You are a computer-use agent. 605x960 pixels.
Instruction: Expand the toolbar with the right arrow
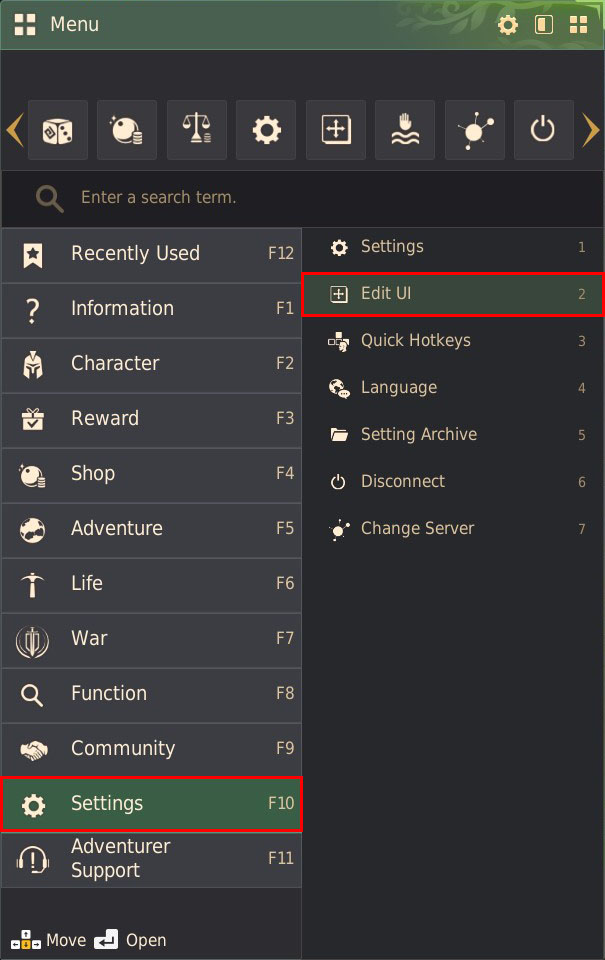(x=591, y=130)
